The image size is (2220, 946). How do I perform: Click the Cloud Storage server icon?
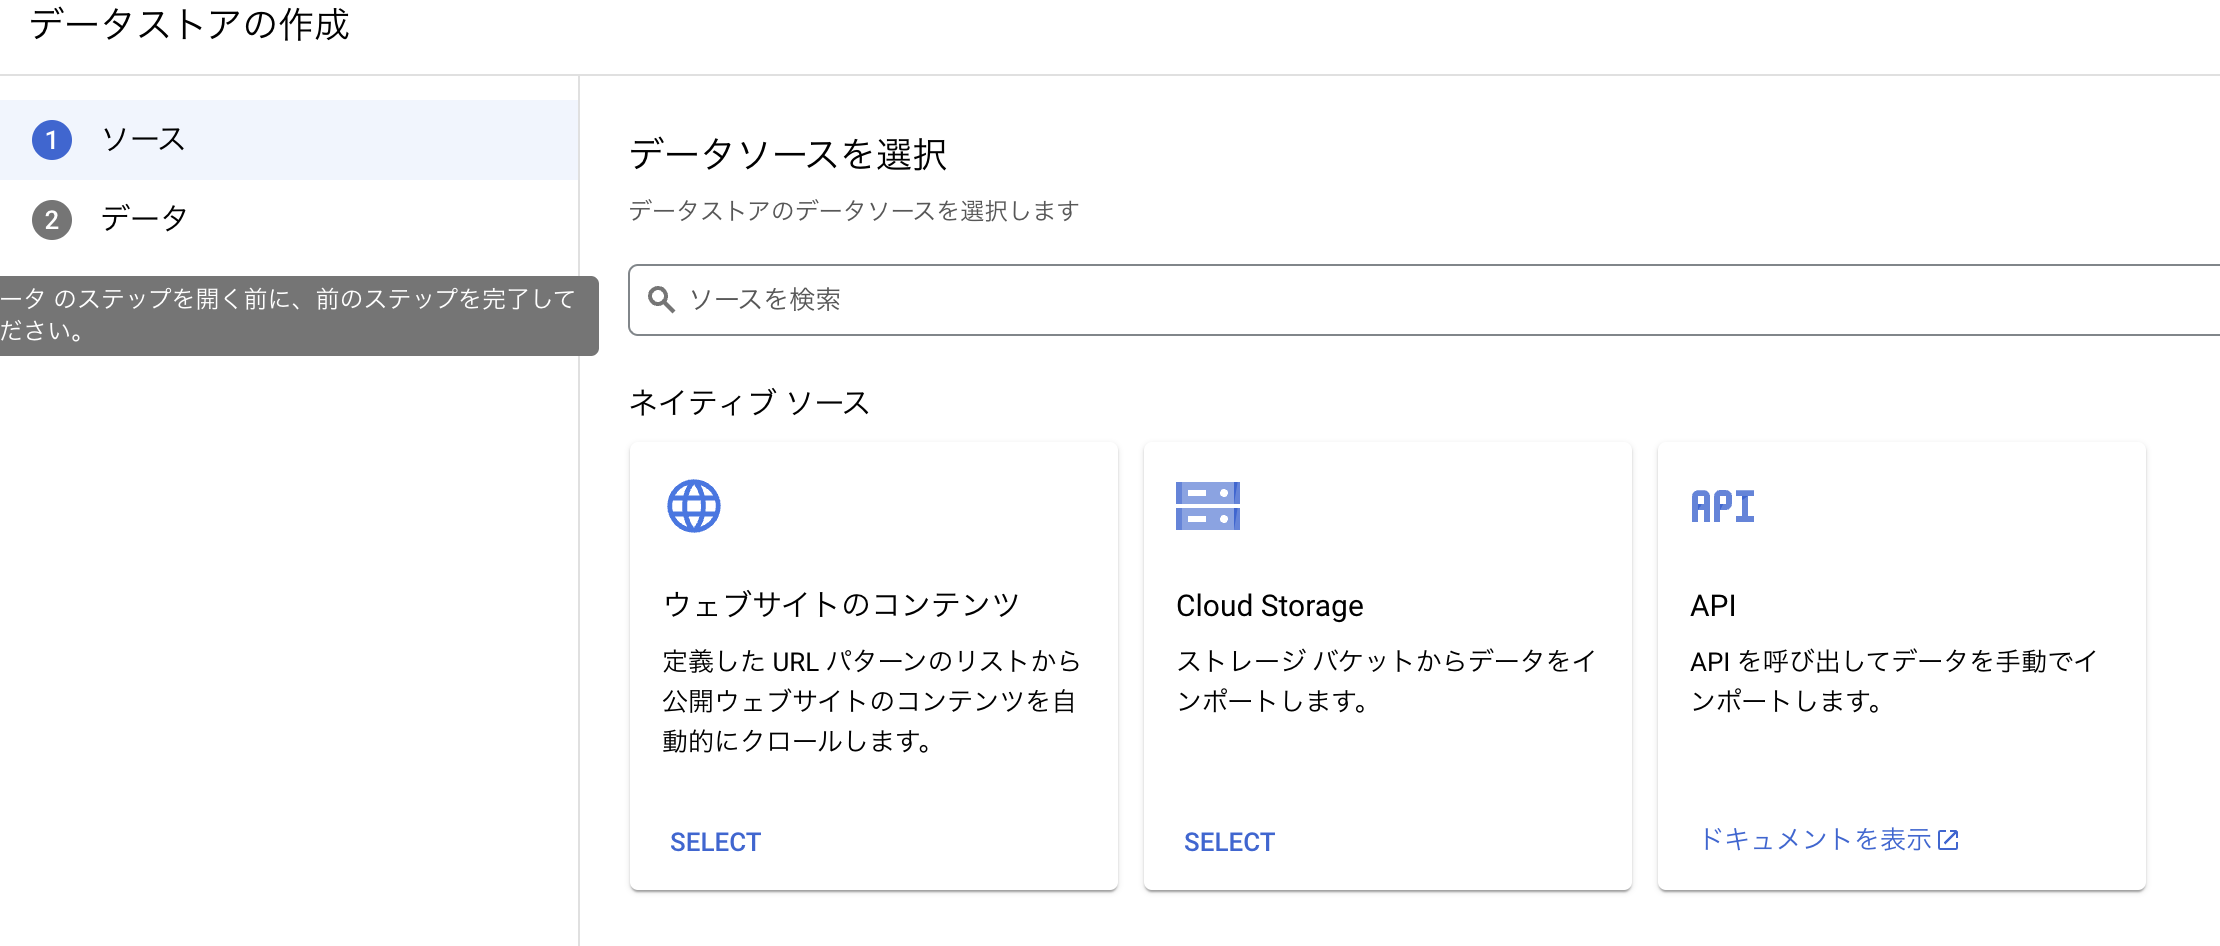[1207, 506]
